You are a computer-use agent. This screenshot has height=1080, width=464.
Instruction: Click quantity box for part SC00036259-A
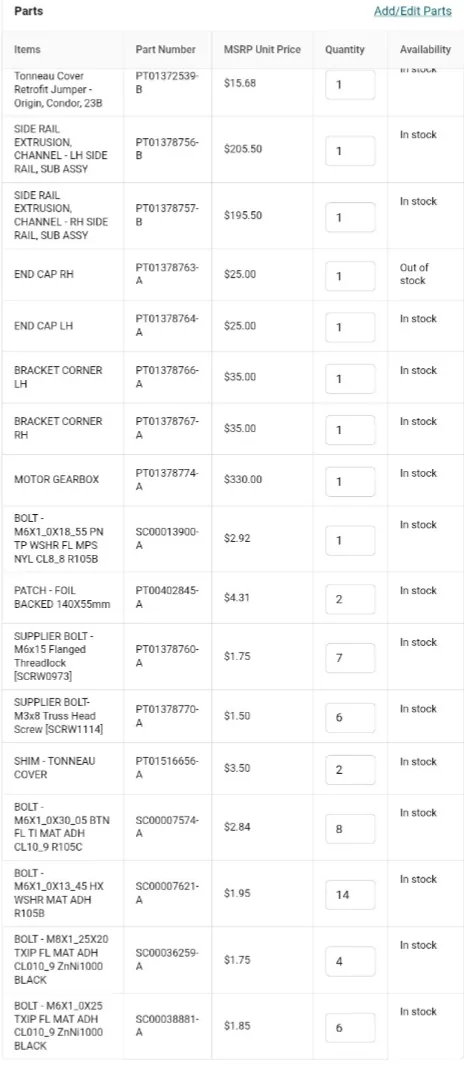click(350, 961)
